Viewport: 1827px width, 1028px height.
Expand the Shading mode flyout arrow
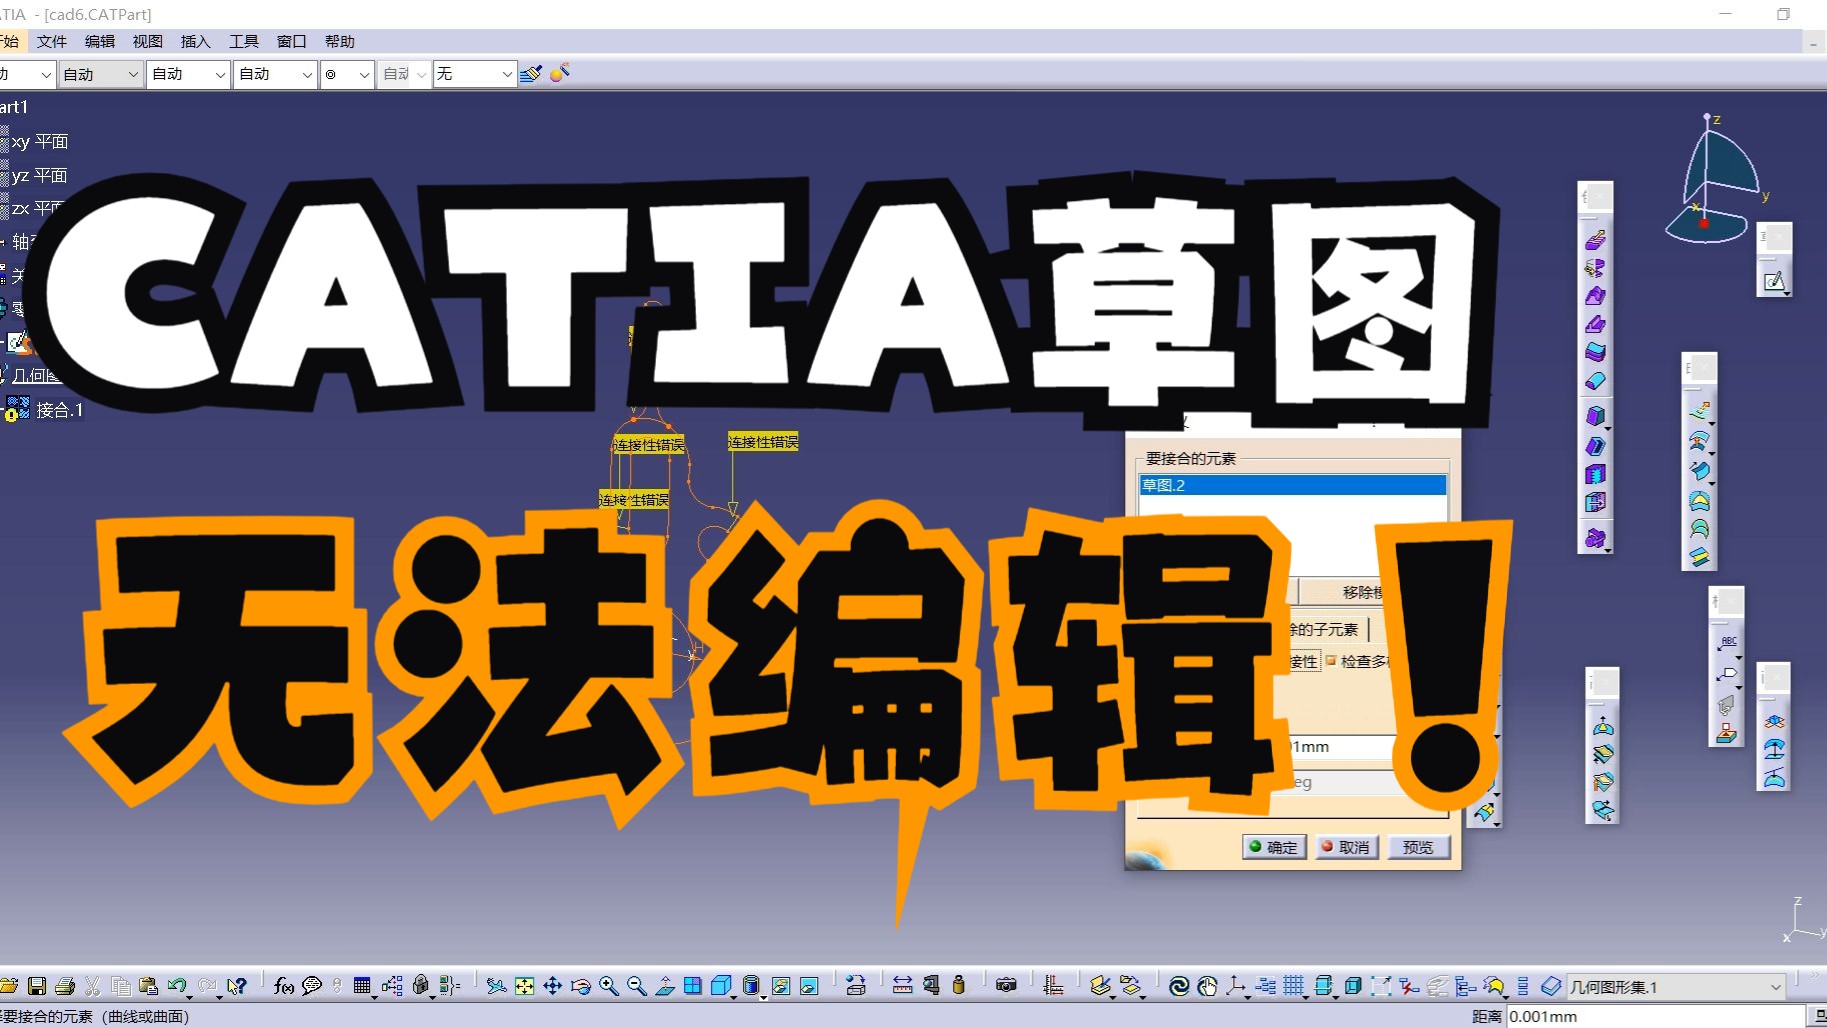[764, 996]
